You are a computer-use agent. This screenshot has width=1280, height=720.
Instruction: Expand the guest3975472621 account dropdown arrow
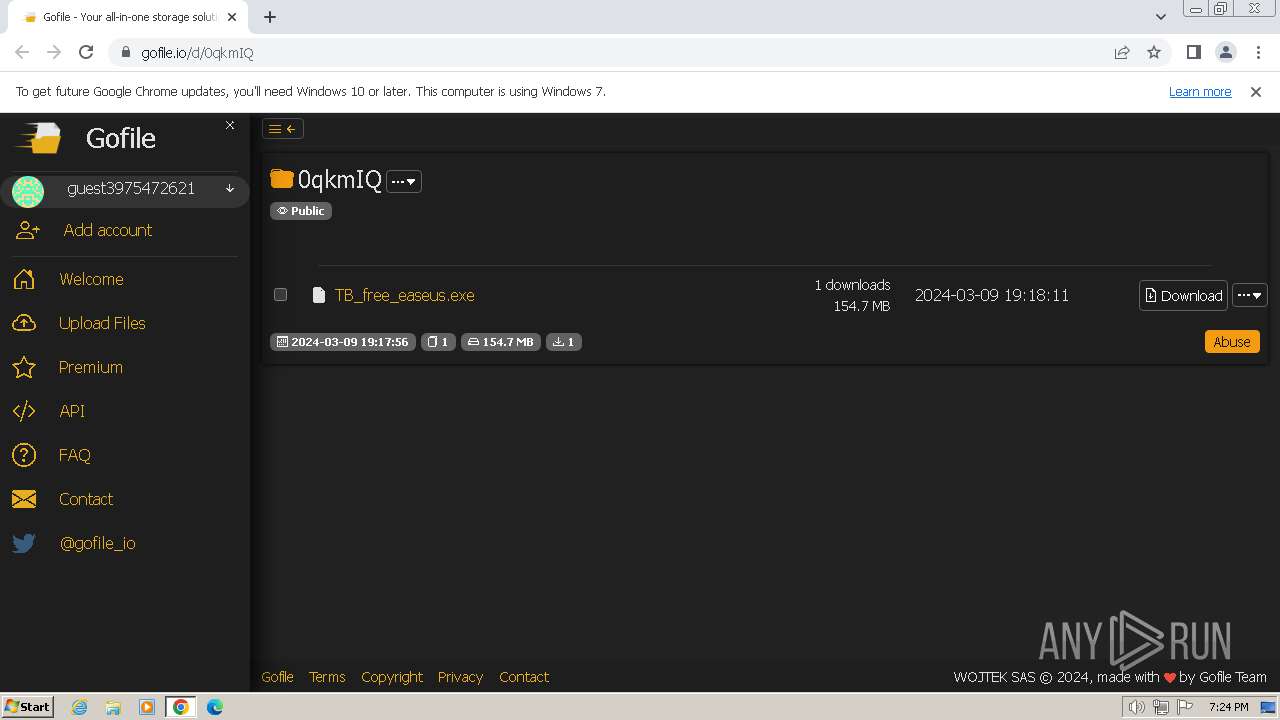[x=230, y=188]
